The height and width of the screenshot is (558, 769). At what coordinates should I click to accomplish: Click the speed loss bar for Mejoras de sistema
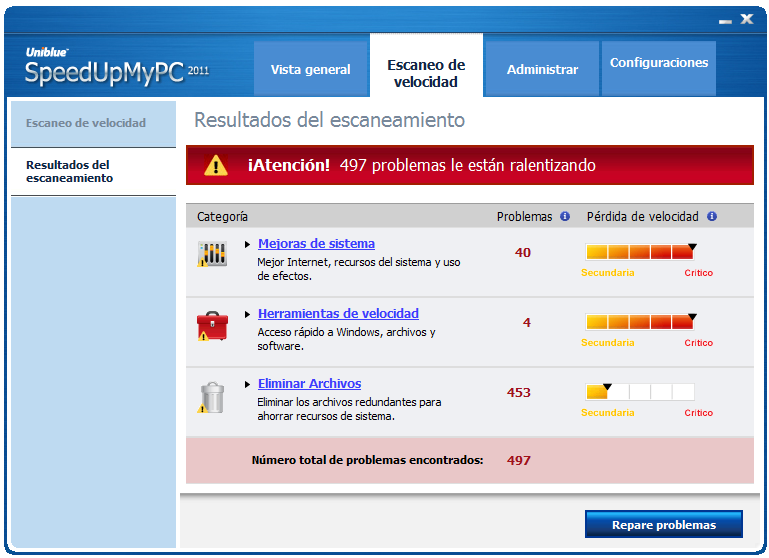[x=641, y=252]
